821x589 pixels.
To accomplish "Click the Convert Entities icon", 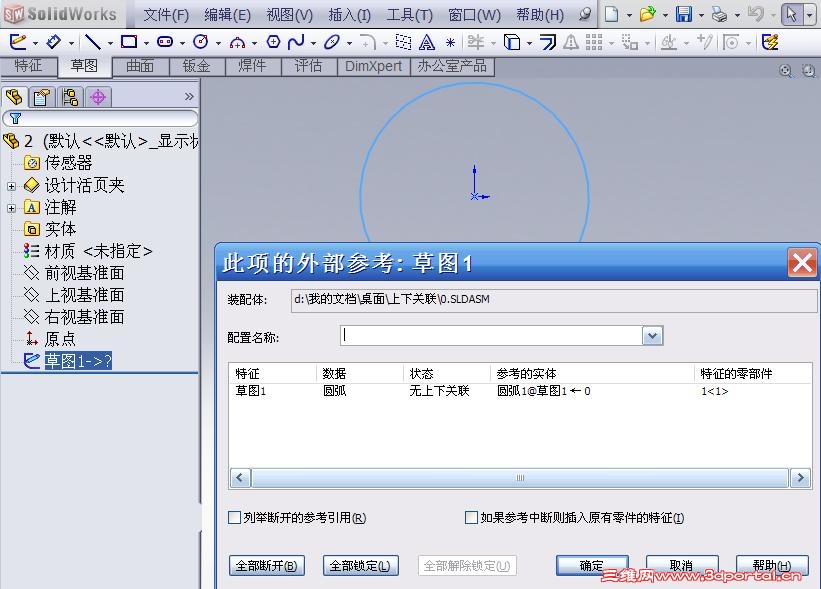I will pos(512,42).
